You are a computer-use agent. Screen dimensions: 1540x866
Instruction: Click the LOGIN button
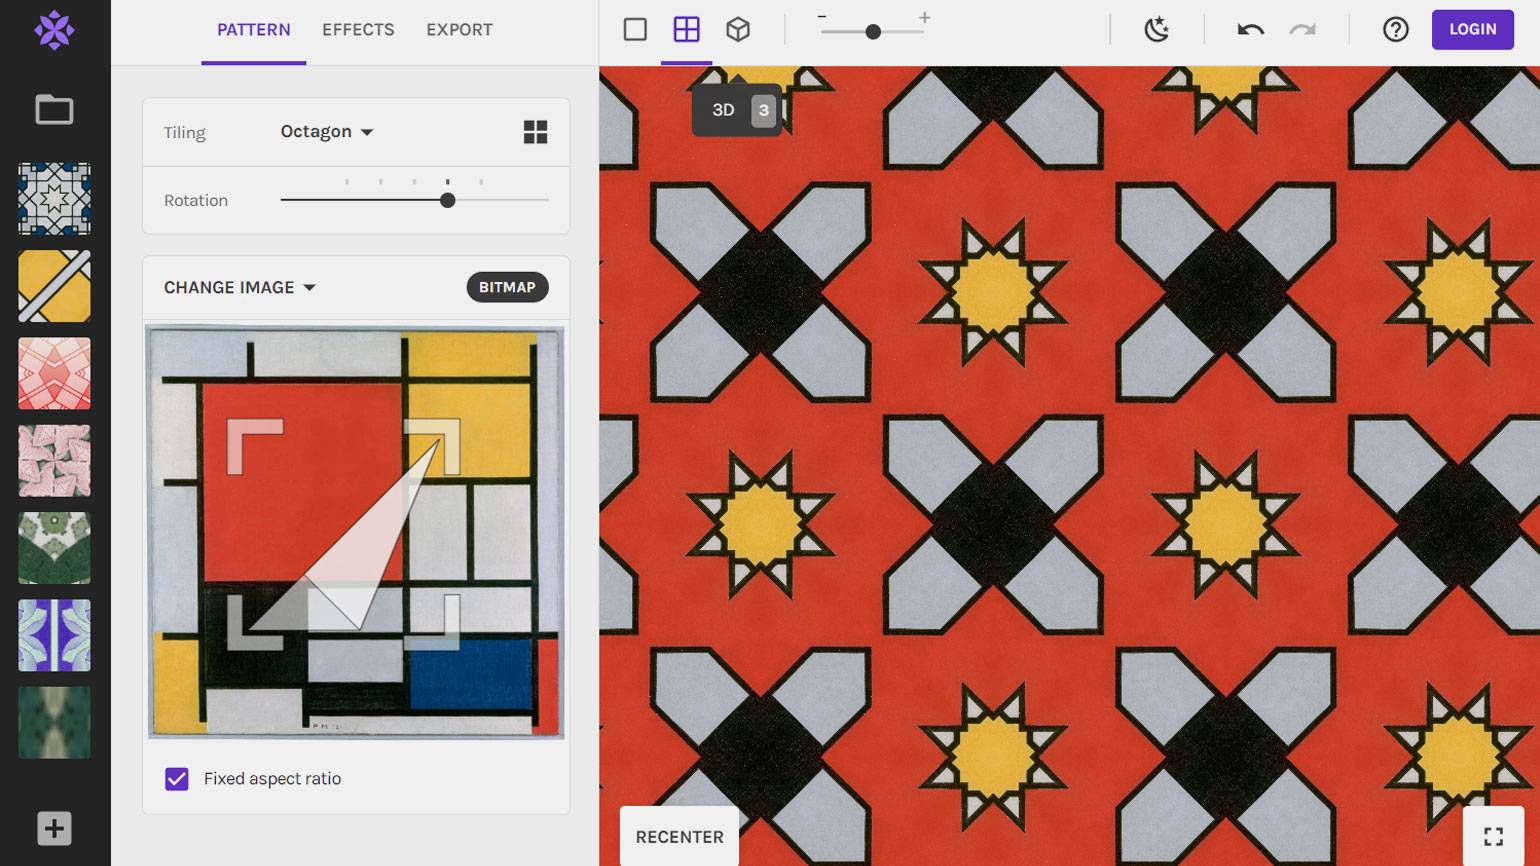click(1472, 29)
